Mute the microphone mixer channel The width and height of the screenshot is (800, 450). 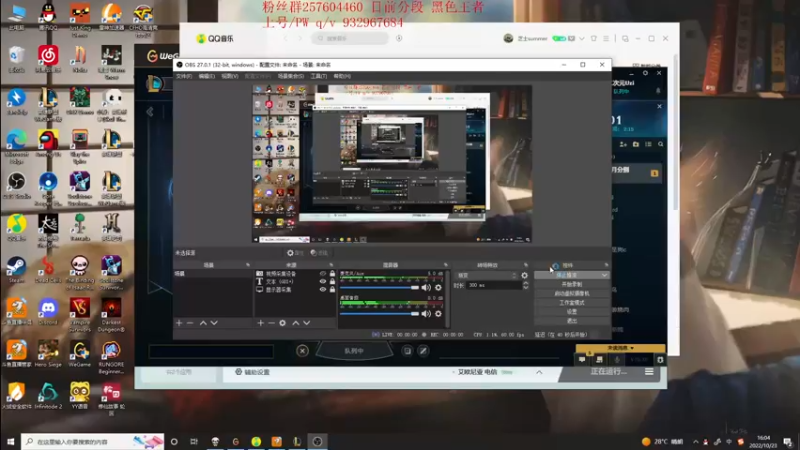point(426,287)
